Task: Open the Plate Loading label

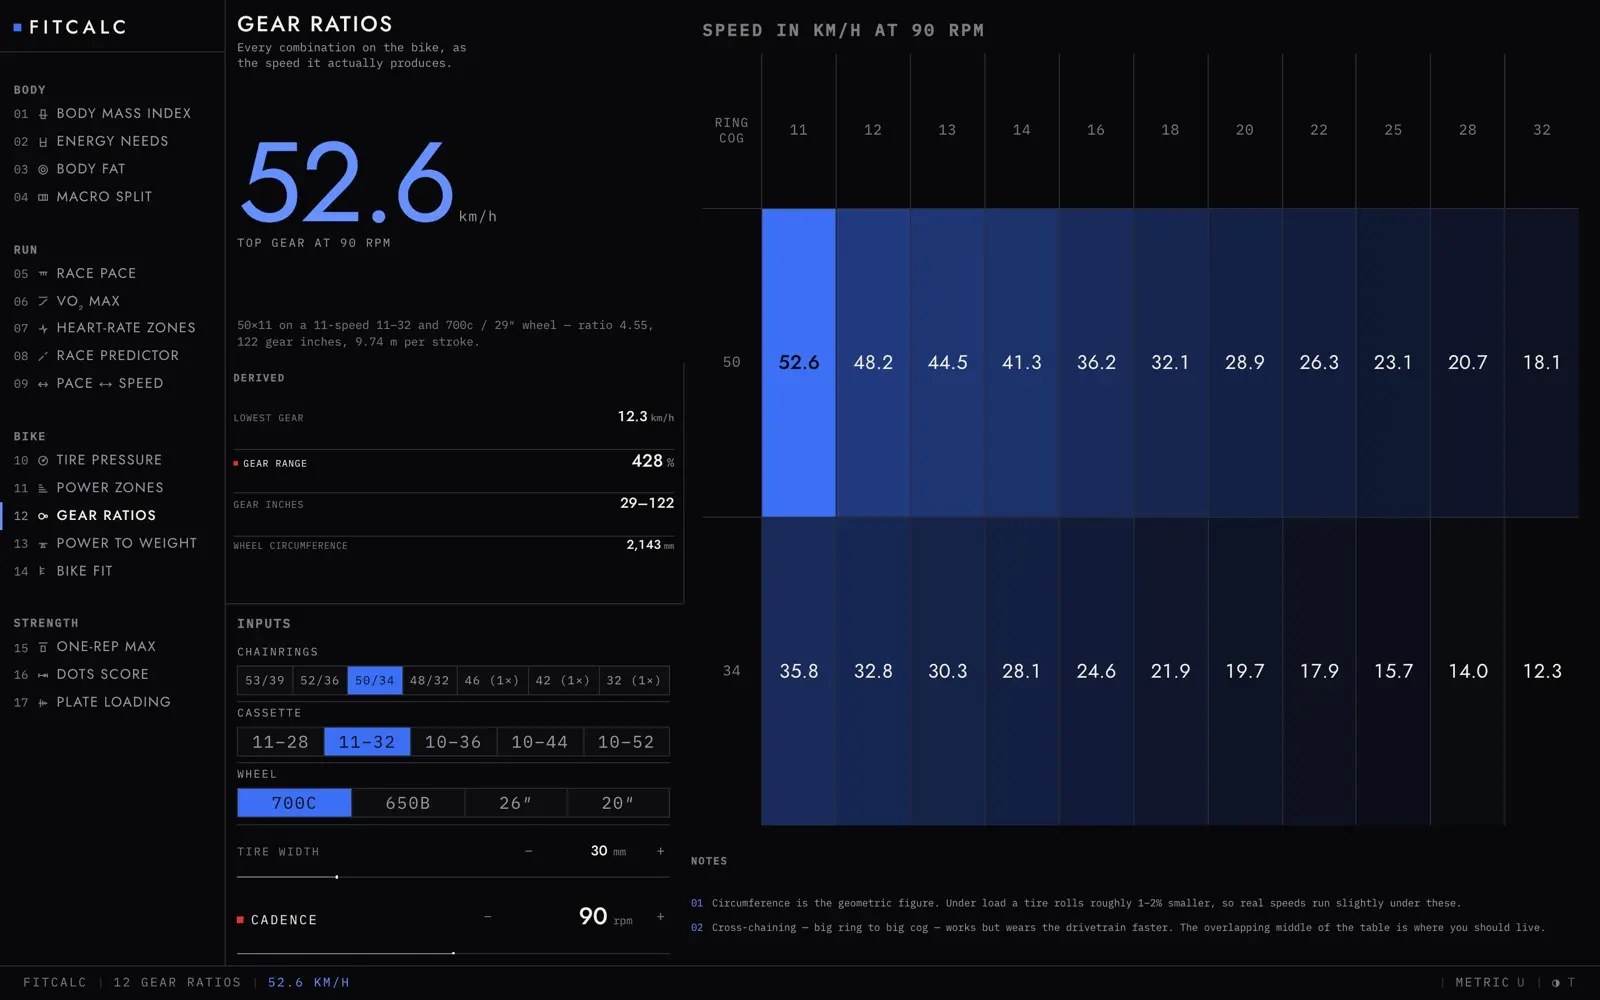Action: 114,703
